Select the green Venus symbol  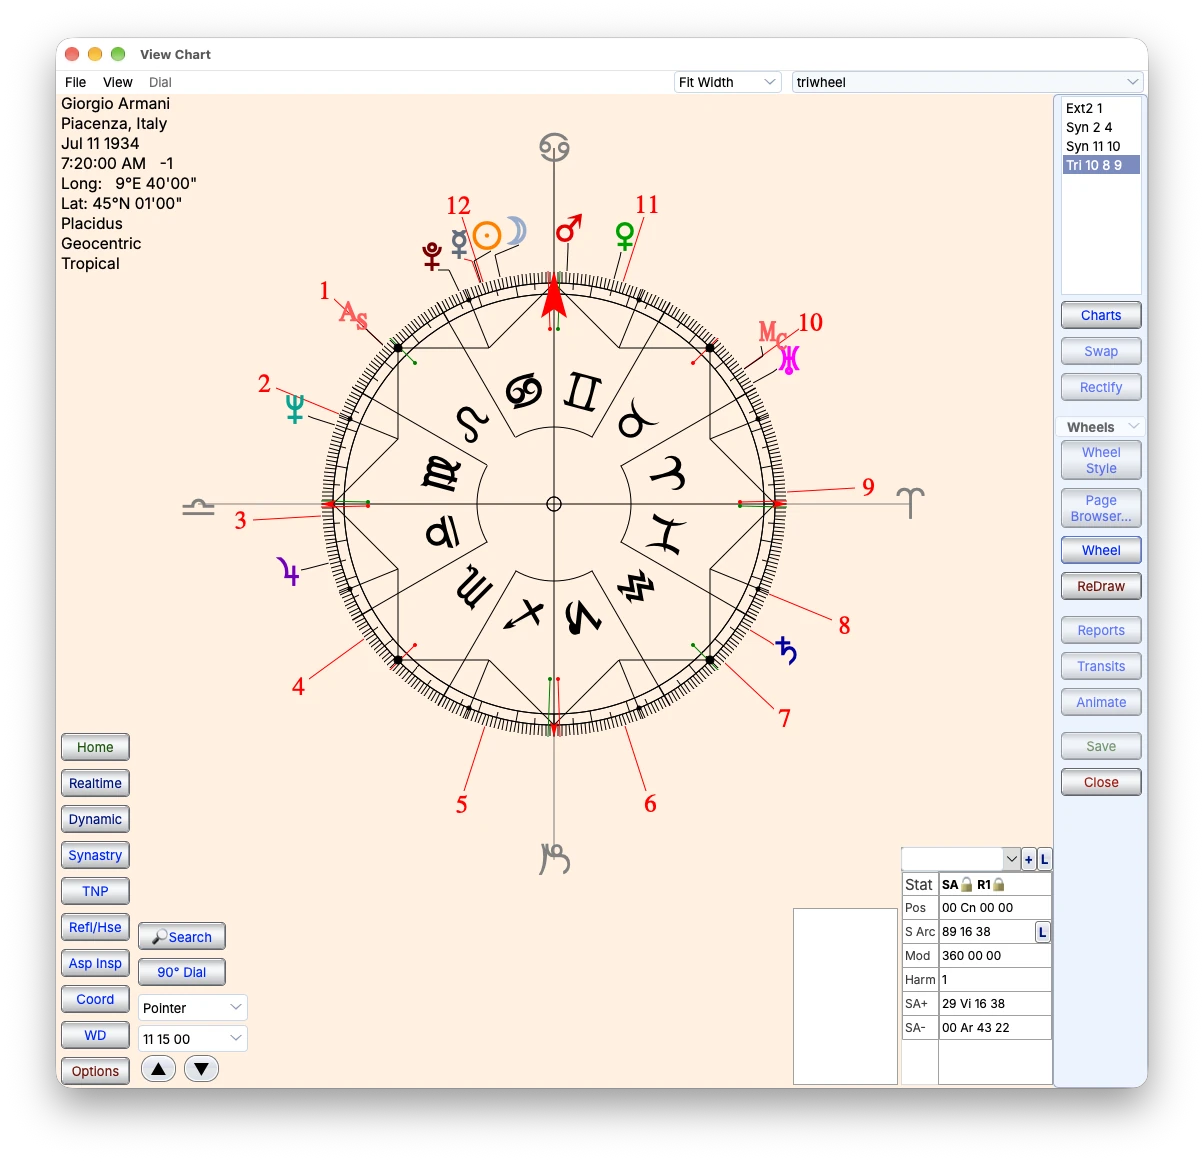[x=625, y=236]
